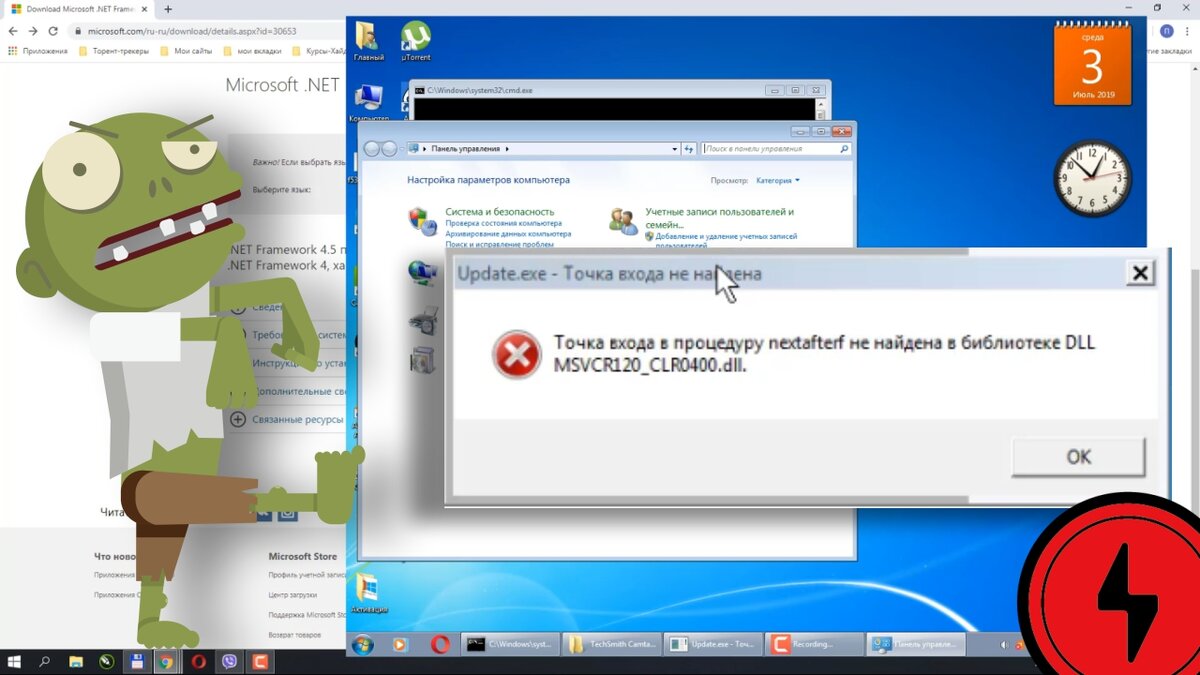Expand the Control Panel address bar dropdown
The height and width of the screenshot is (675, 1200).
click(675, 149)
